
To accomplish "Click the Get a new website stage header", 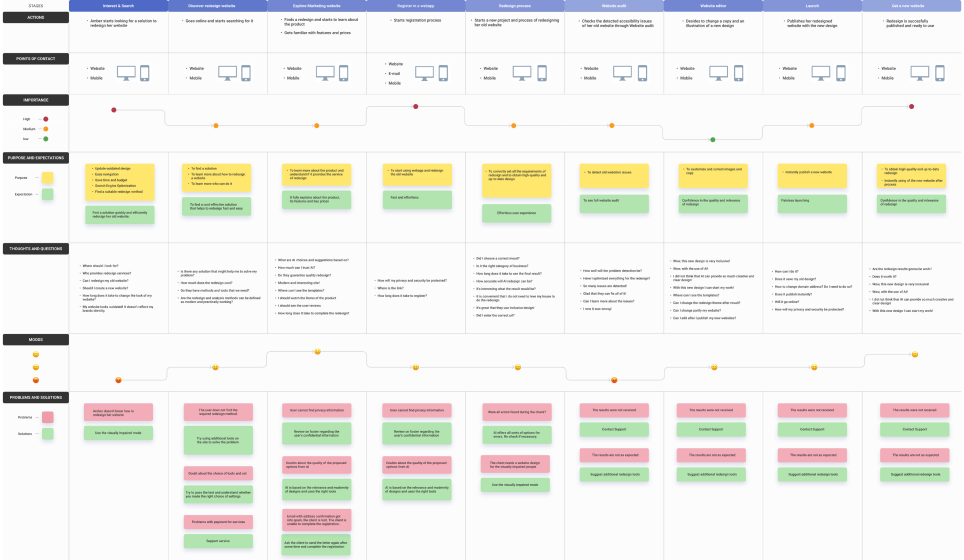I will 911,6.
